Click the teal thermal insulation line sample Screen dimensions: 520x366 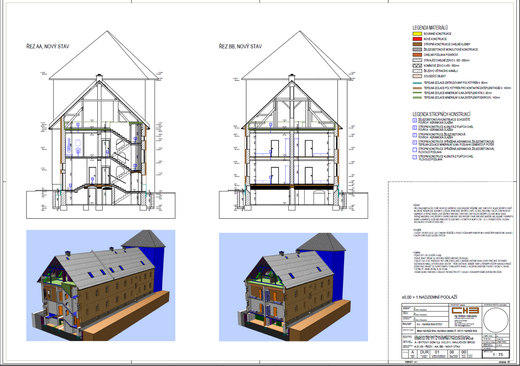417,83
